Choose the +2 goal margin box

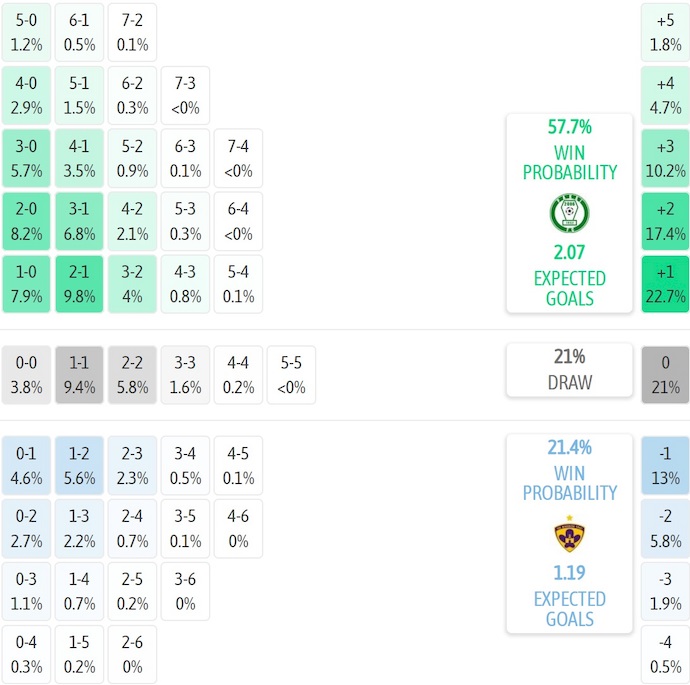click(x=665, y=222)
